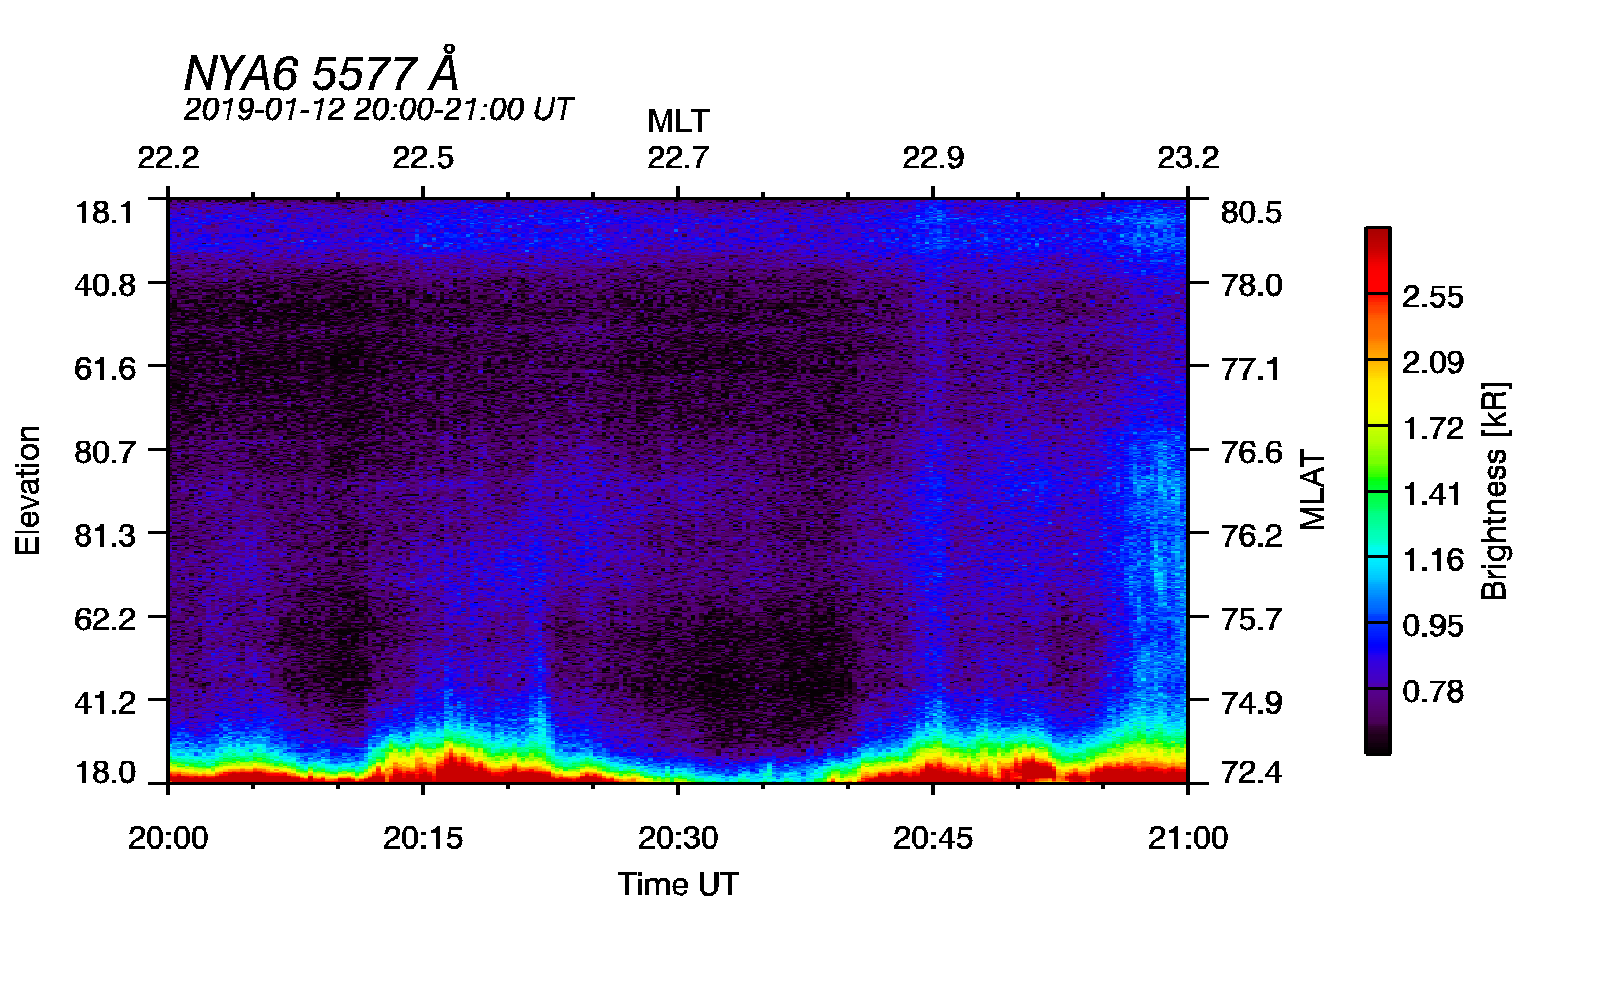Click colorbar value '1.41'

click(x=1433, y=494)
